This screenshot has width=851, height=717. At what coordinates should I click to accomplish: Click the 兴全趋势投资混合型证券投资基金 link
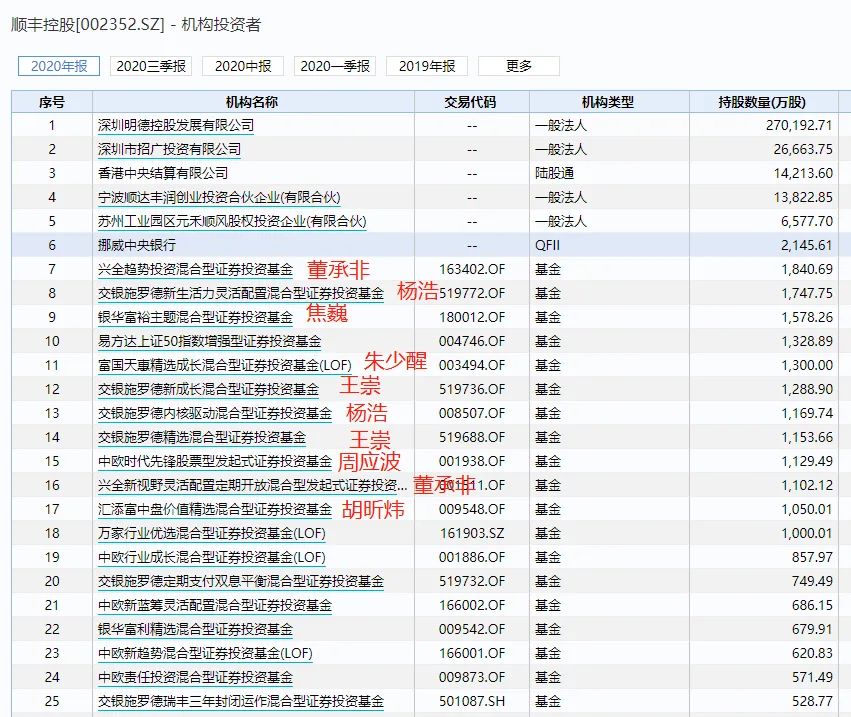point(189,269)
